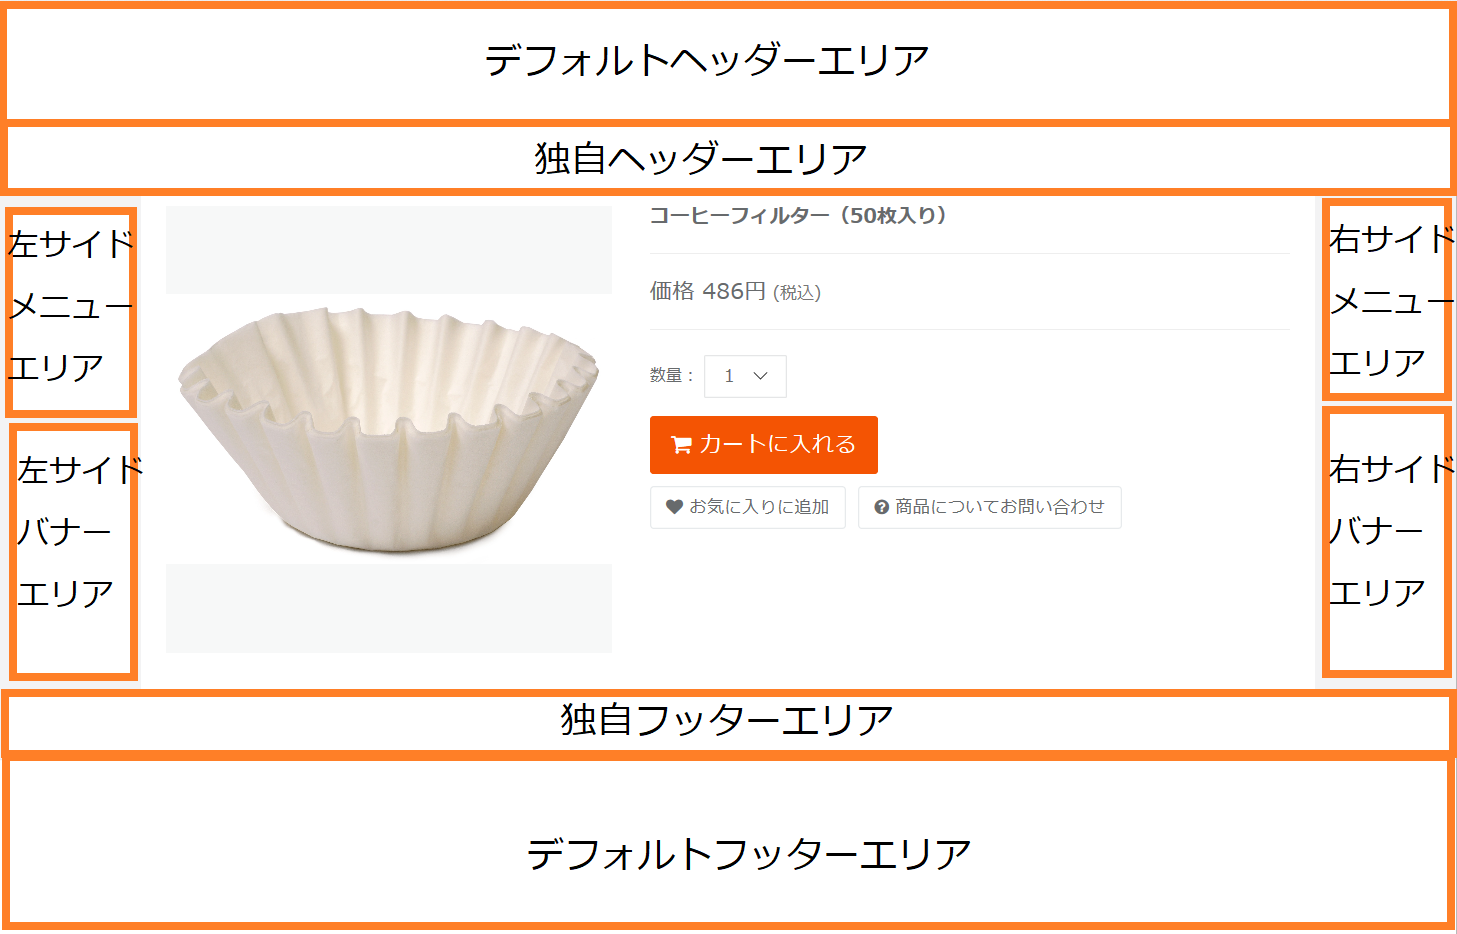
Task: Choose the 右サイドメニューエリア box
Action: (x=1386, y=300)
